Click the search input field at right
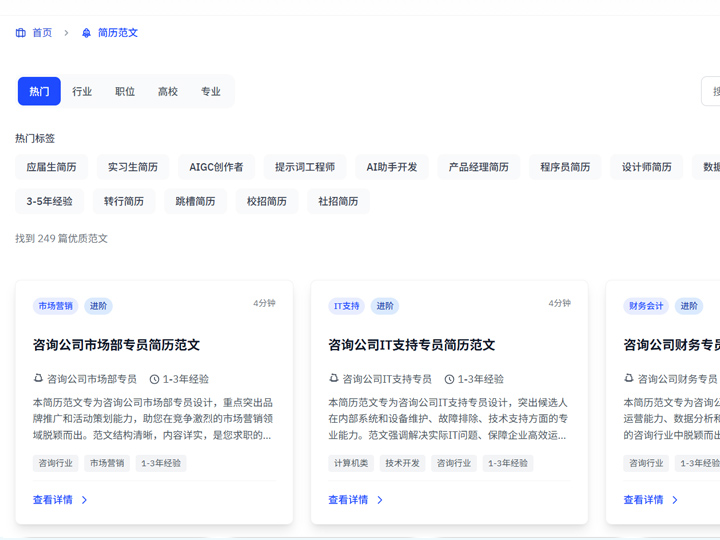 (711, 91)
